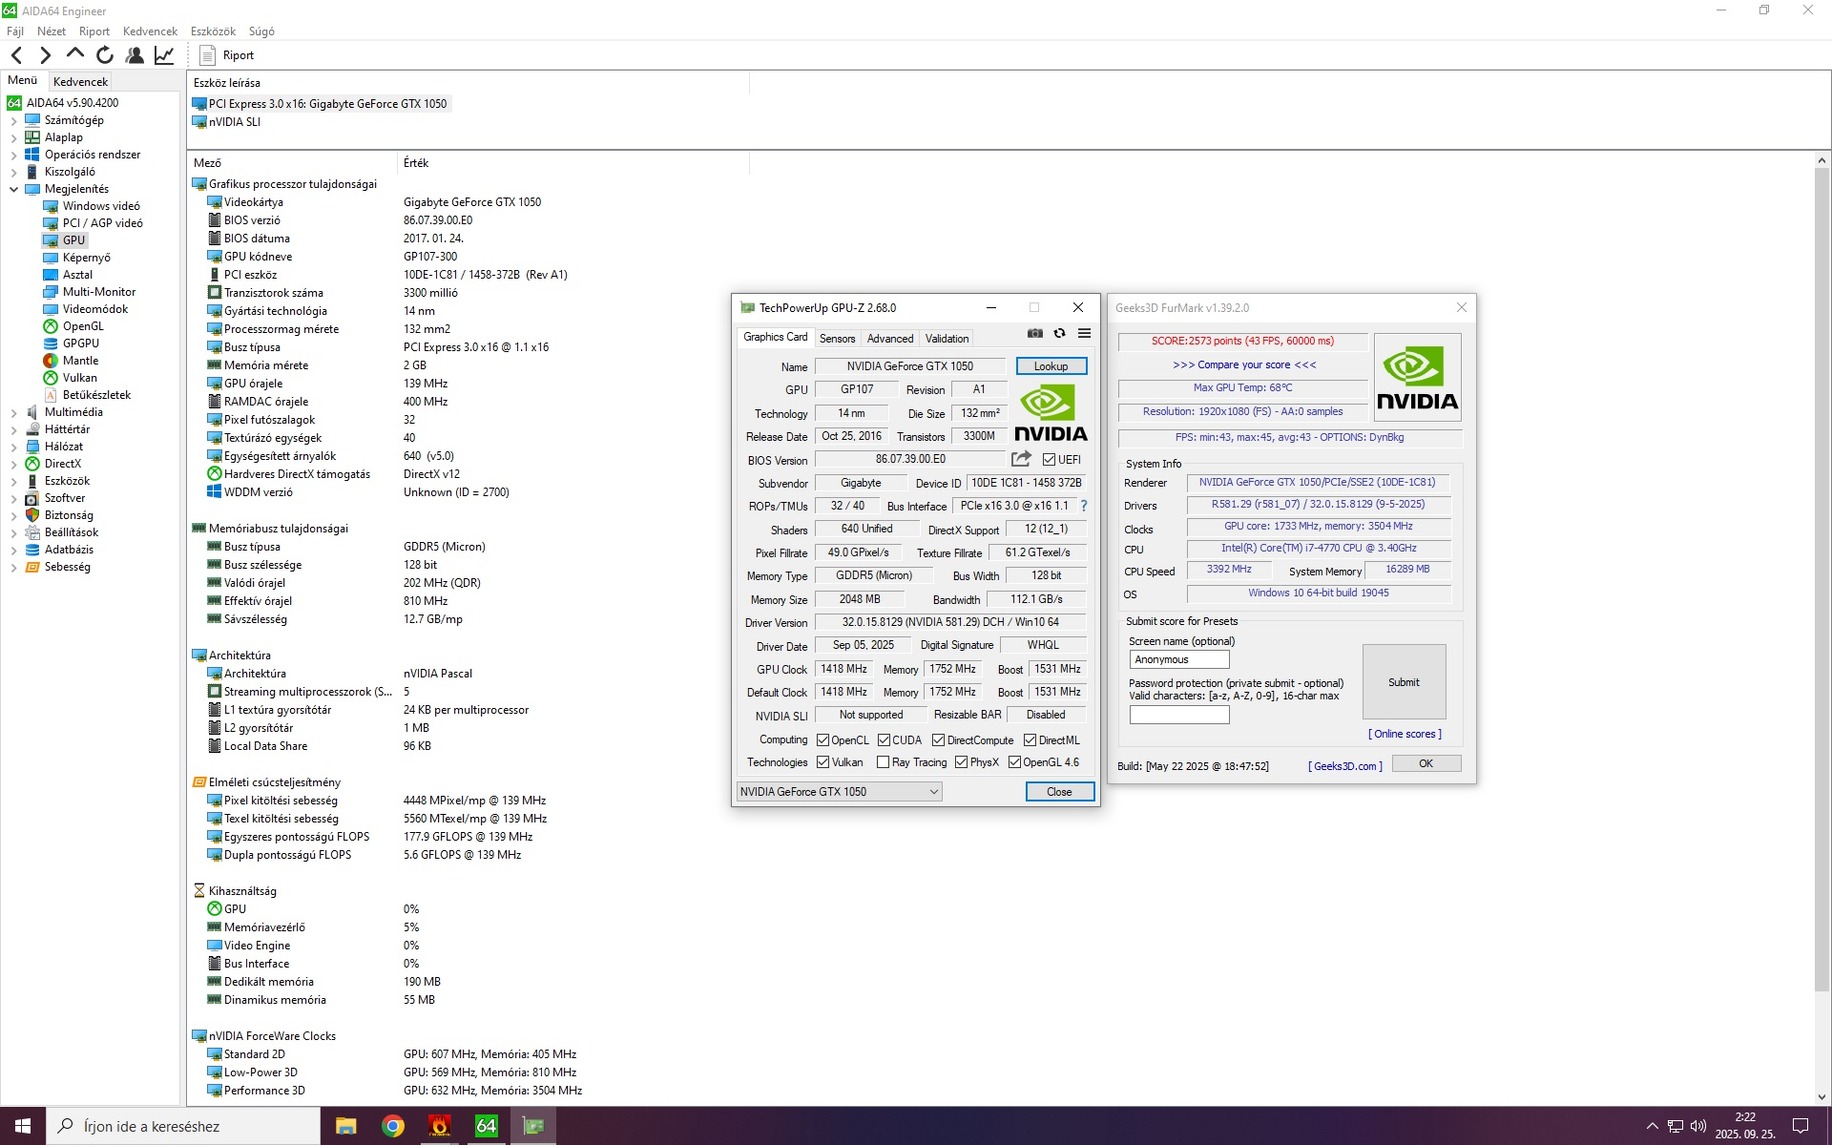Switch to AIDA64 on the taskbar
This screenshot has height=1145, width=1832.
click(486, 1126)
